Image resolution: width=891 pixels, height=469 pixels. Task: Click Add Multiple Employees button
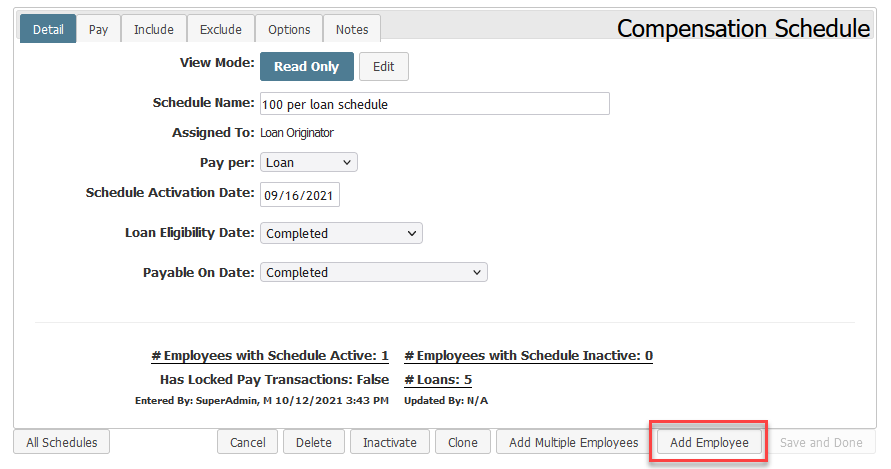[x=574, y=442]
